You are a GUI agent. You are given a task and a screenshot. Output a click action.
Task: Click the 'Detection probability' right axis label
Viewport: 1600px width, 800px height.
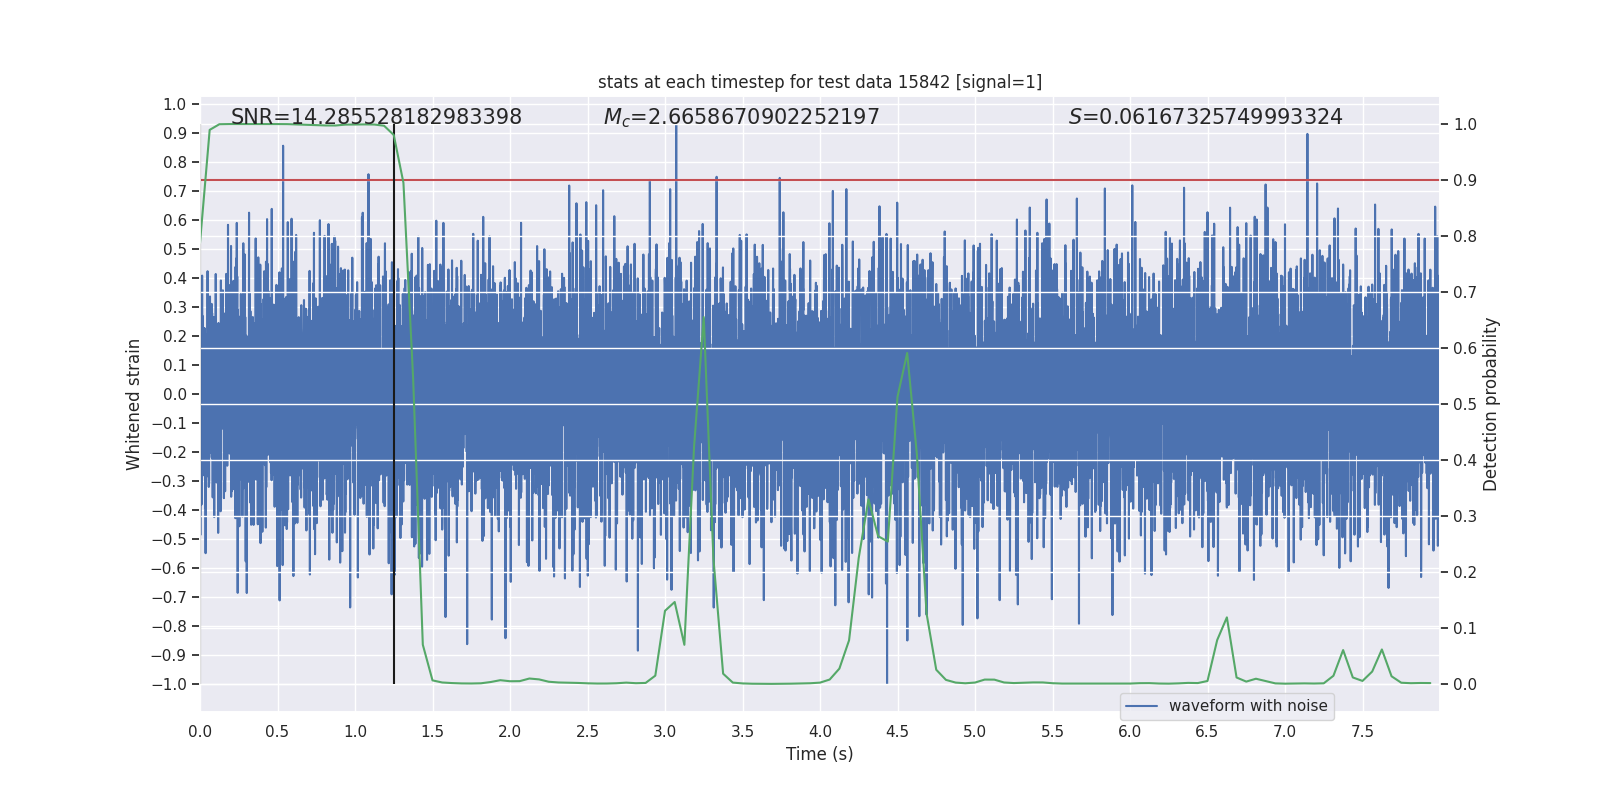click(x=1491, y=404)
